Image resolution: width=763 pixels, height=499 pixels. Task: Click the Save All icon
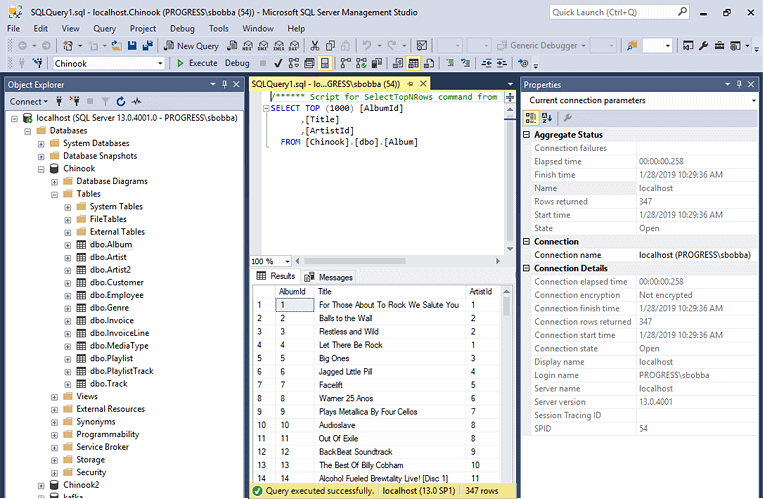147,46
